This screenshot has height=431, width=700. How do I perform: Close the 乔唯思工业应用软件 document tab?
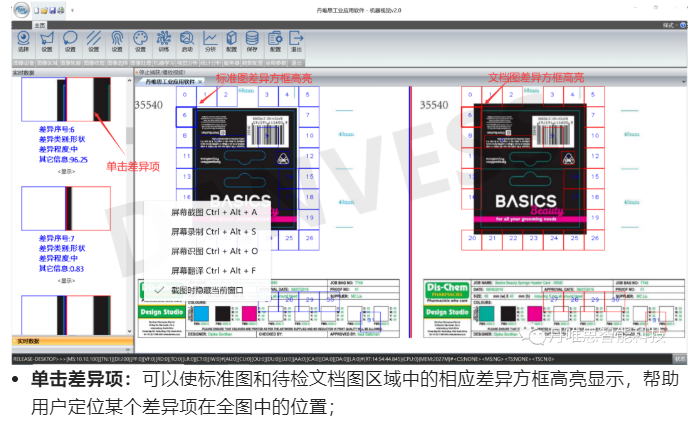(200, 82)
